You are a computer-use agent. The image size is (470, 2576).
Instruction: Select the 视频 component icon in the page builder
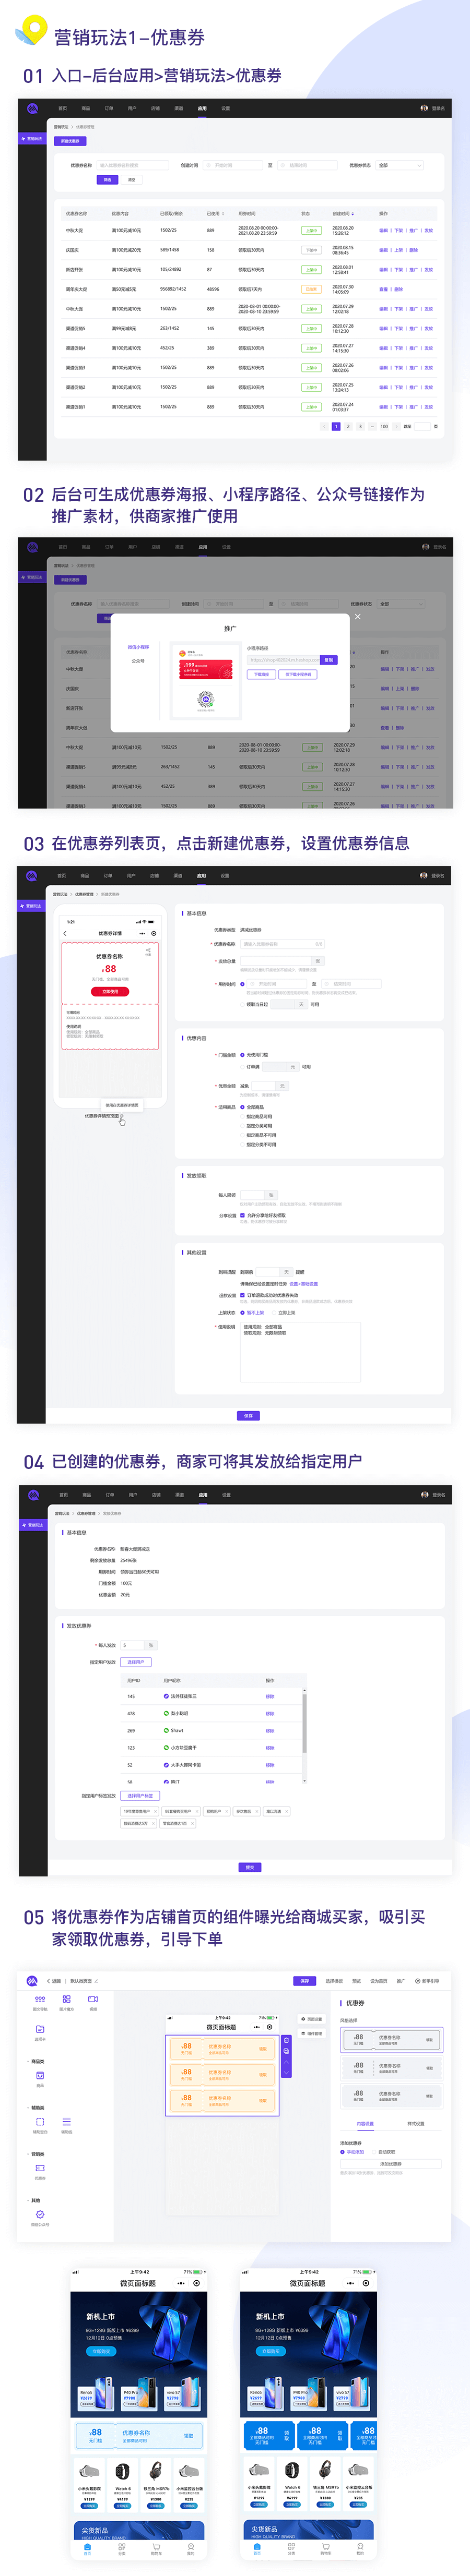tap(93, 2000)
